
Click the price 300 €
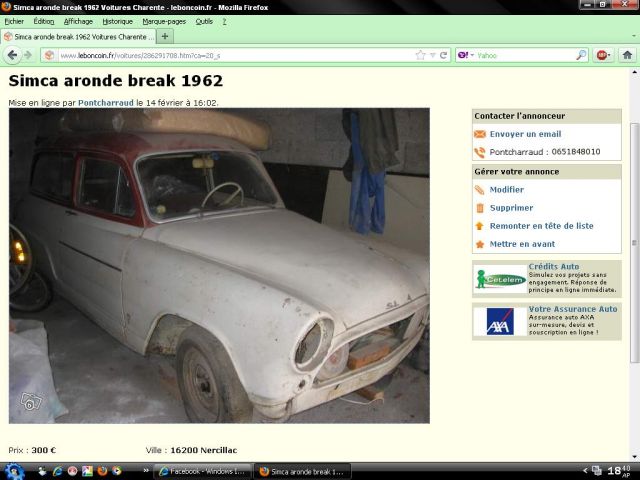(44, 450)
